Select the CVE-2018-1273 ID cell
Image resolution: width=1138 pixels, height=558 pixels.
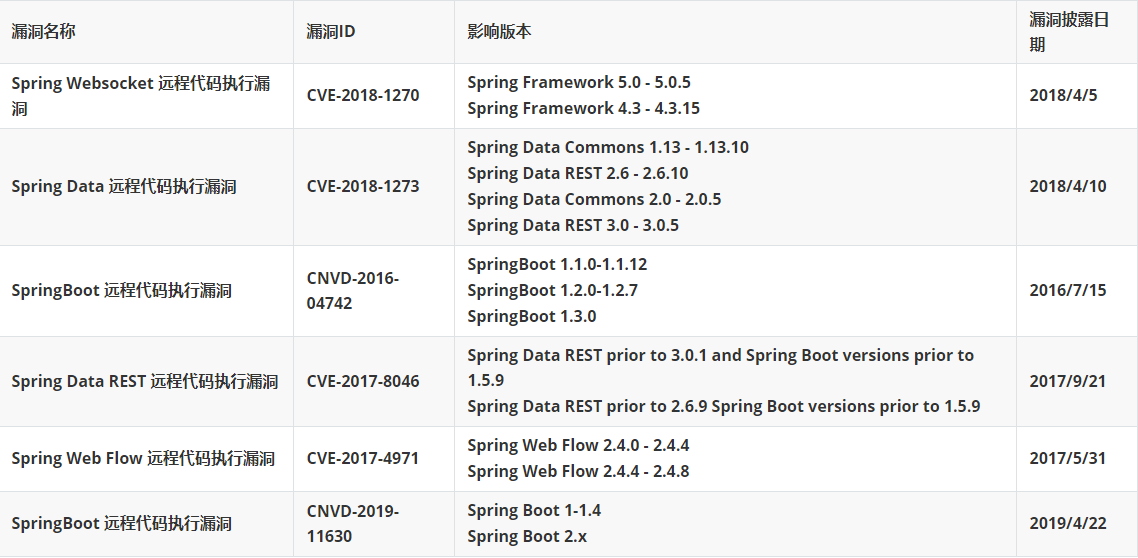[363, 187]
